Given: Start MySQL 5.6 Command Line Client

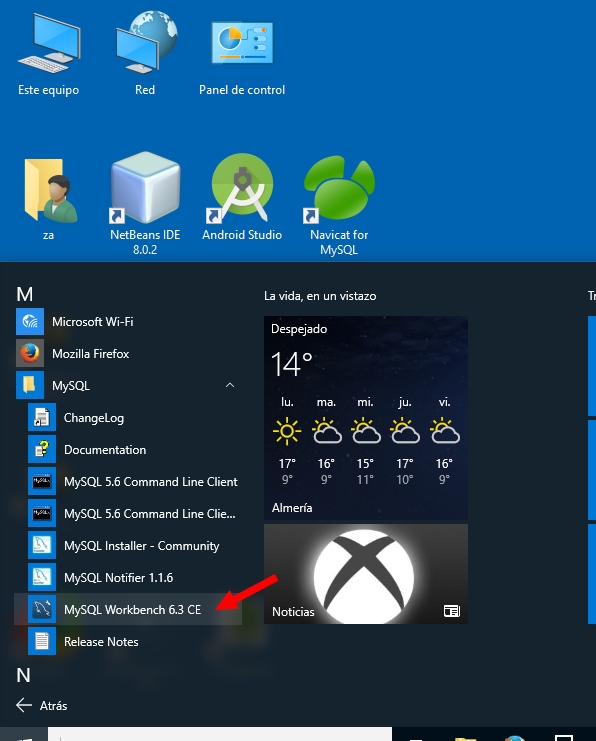Looking at the screenshot, I should pyautogui.click(x=128, y=482).
